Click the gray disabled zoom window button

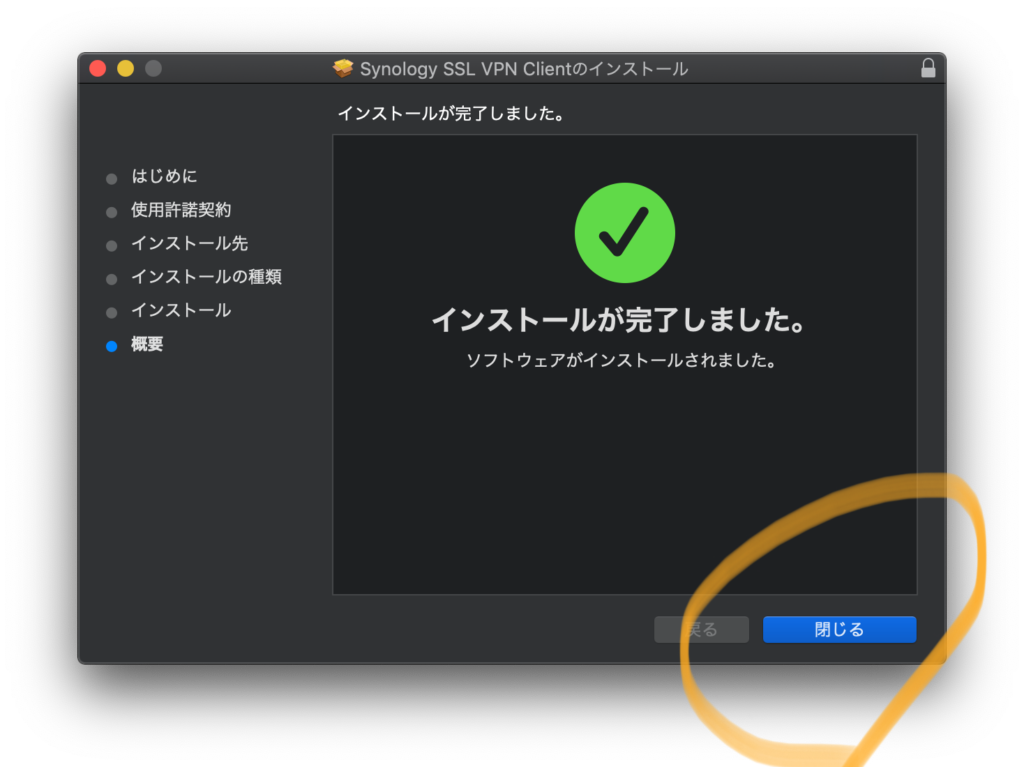153,69
